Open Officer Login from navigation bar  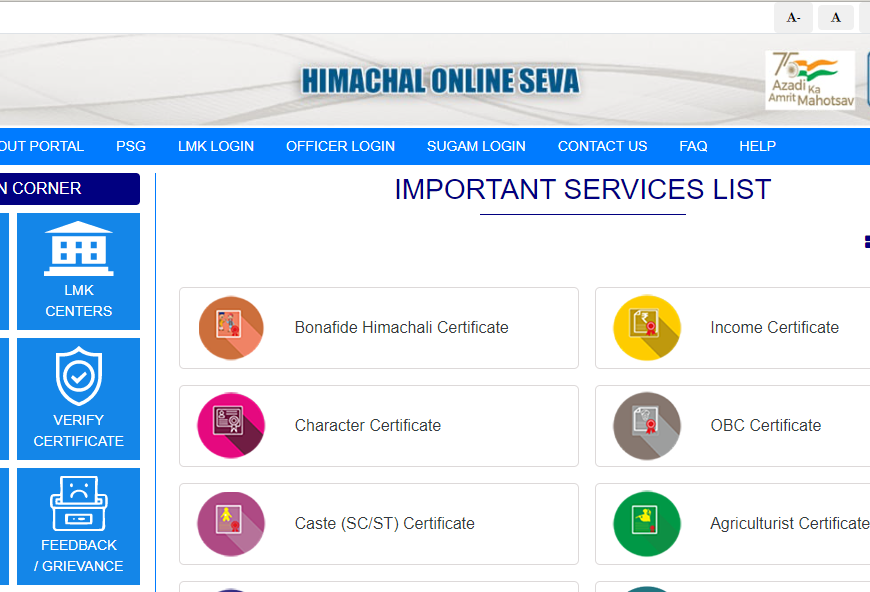point(340,146)
